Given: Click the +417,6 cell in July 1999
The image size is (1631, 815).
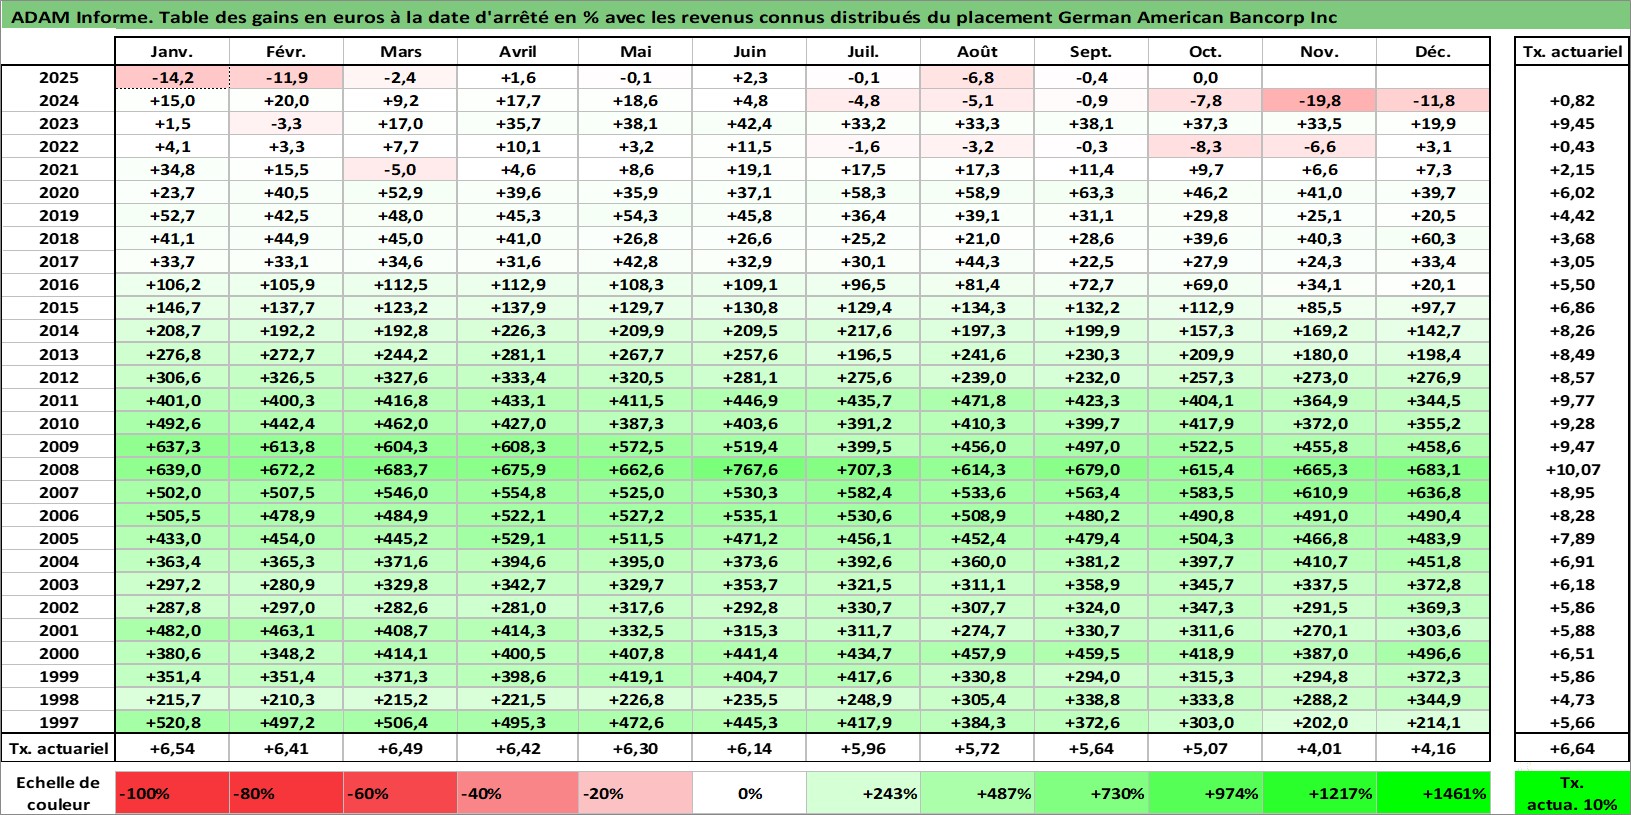Looking at the screenshot, I should (863, 676).
